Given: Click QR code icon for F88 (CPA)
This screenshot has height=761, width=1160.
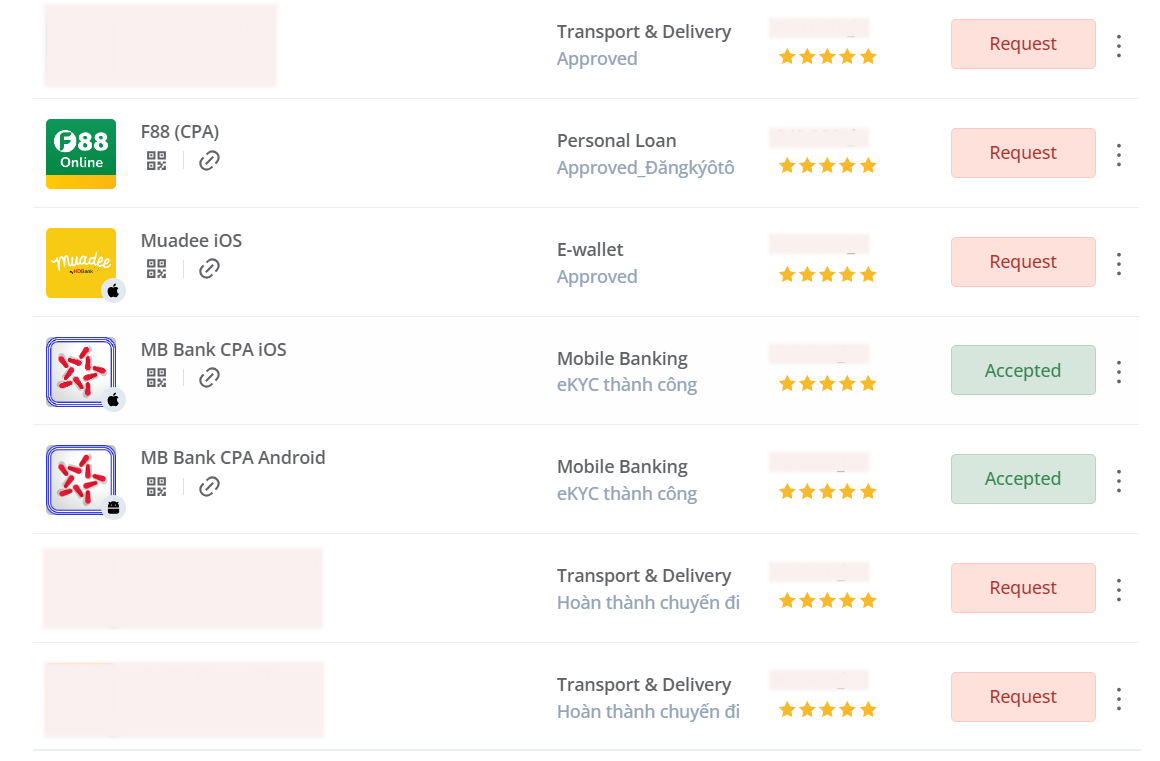Looking at the screenshot, I should 156,160.
